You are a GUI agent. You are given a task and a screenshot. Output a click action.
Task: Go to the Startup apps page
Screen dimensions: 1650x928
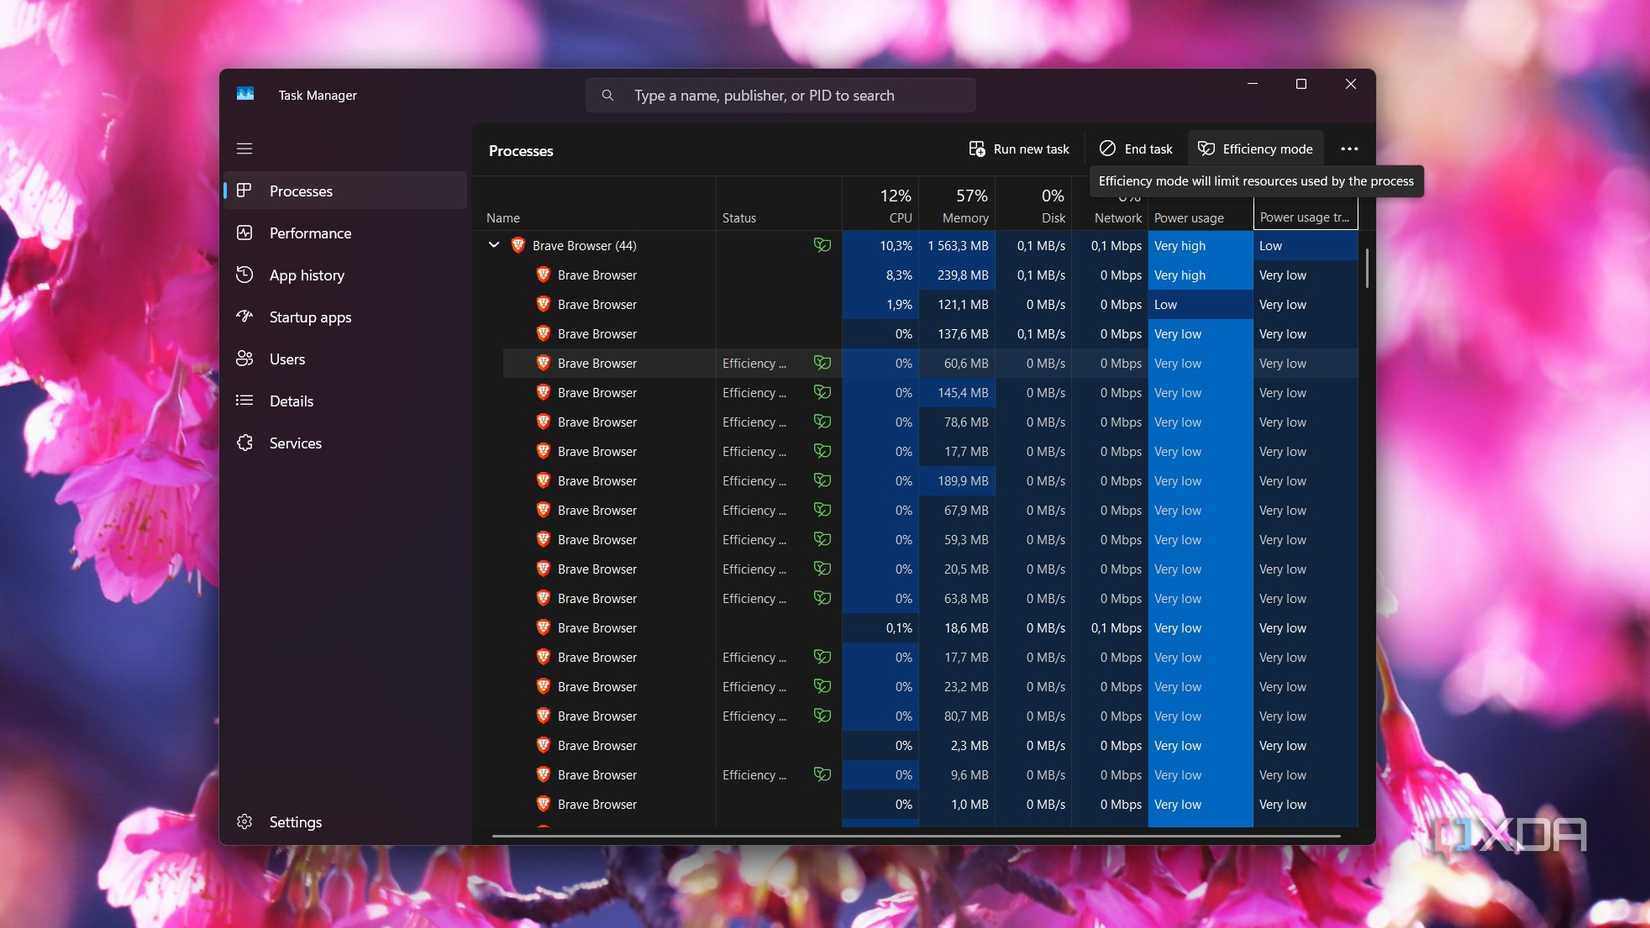pyautogui.click(x=345, y=317)
